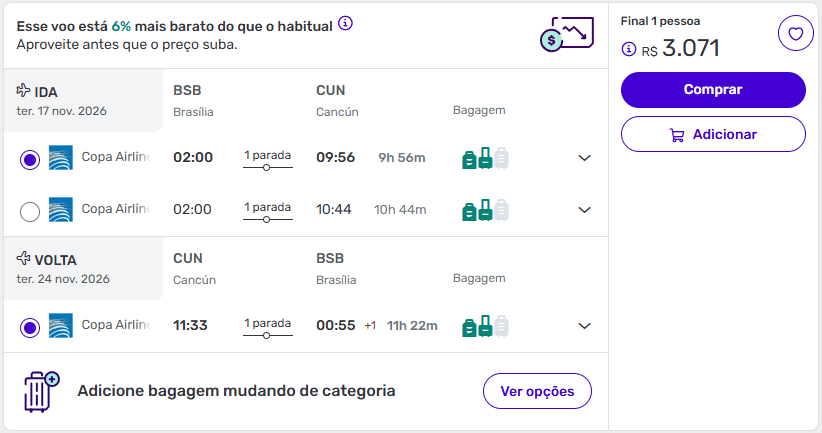This screenshot has width=822, height=433.
Task: Select outbound flight arriving at 10:44
Action: 30,211
